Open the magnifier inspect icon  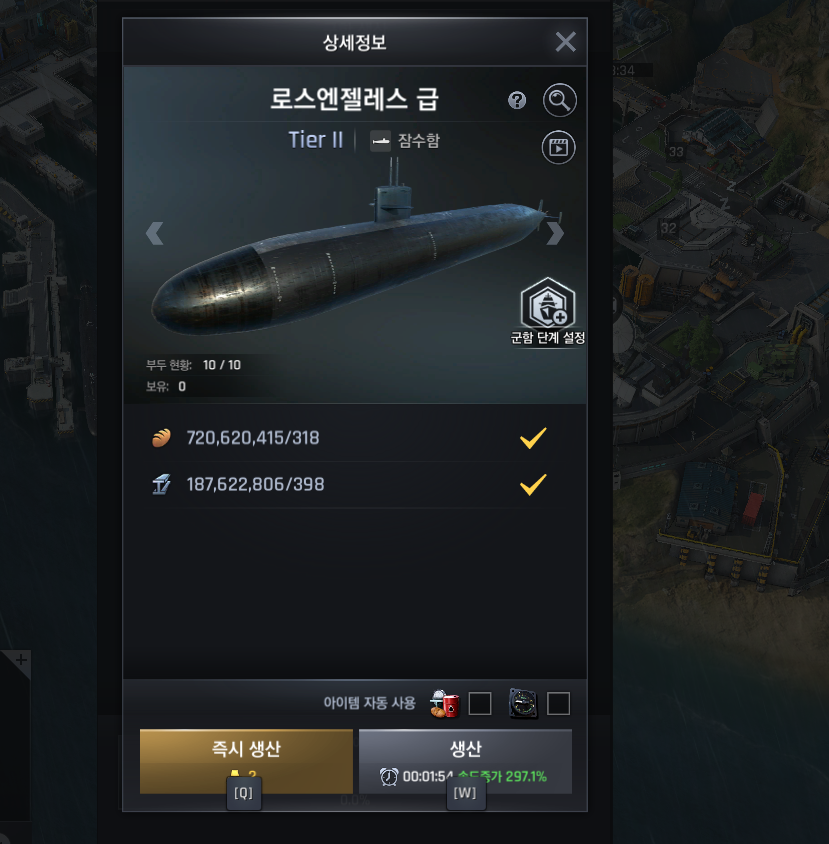[x=559, y=100]
